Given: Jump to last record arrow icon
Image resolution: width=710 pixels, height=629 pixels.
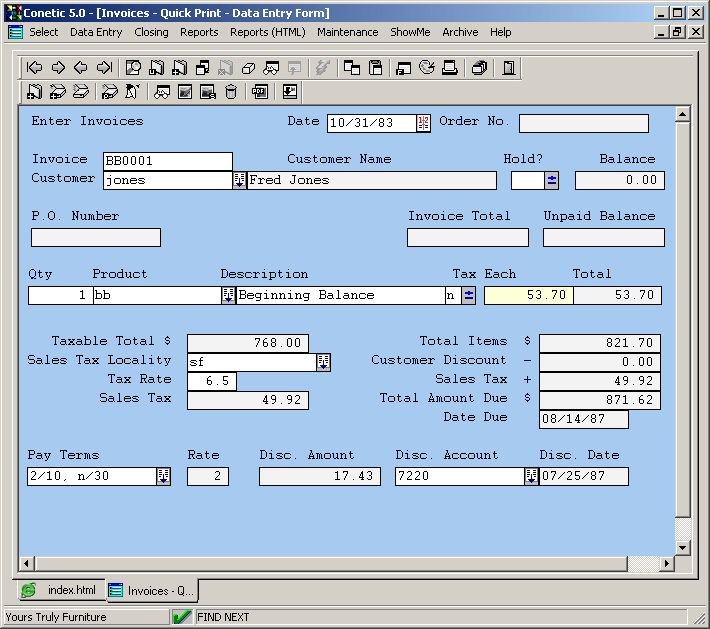Looking at the screenshot, I should tap(104, 68).
